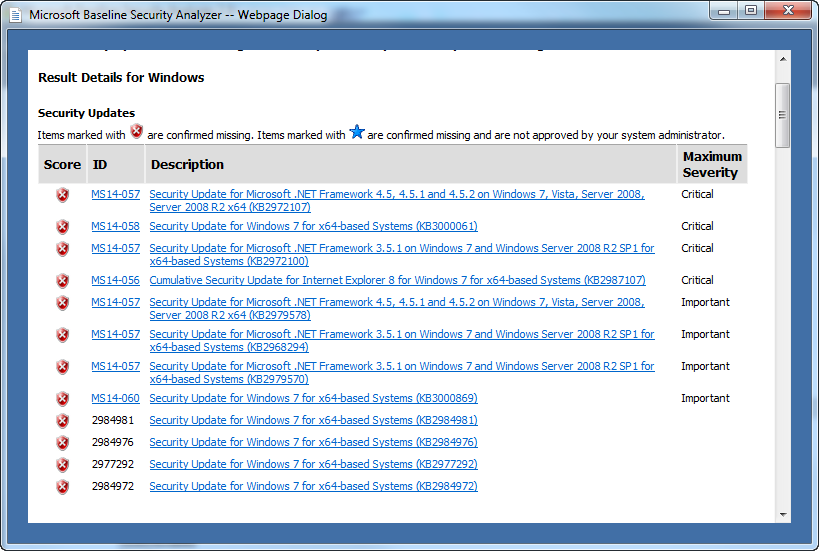
Task: Click the Maximum Severity column header
Action: click(x=711, y=165)
